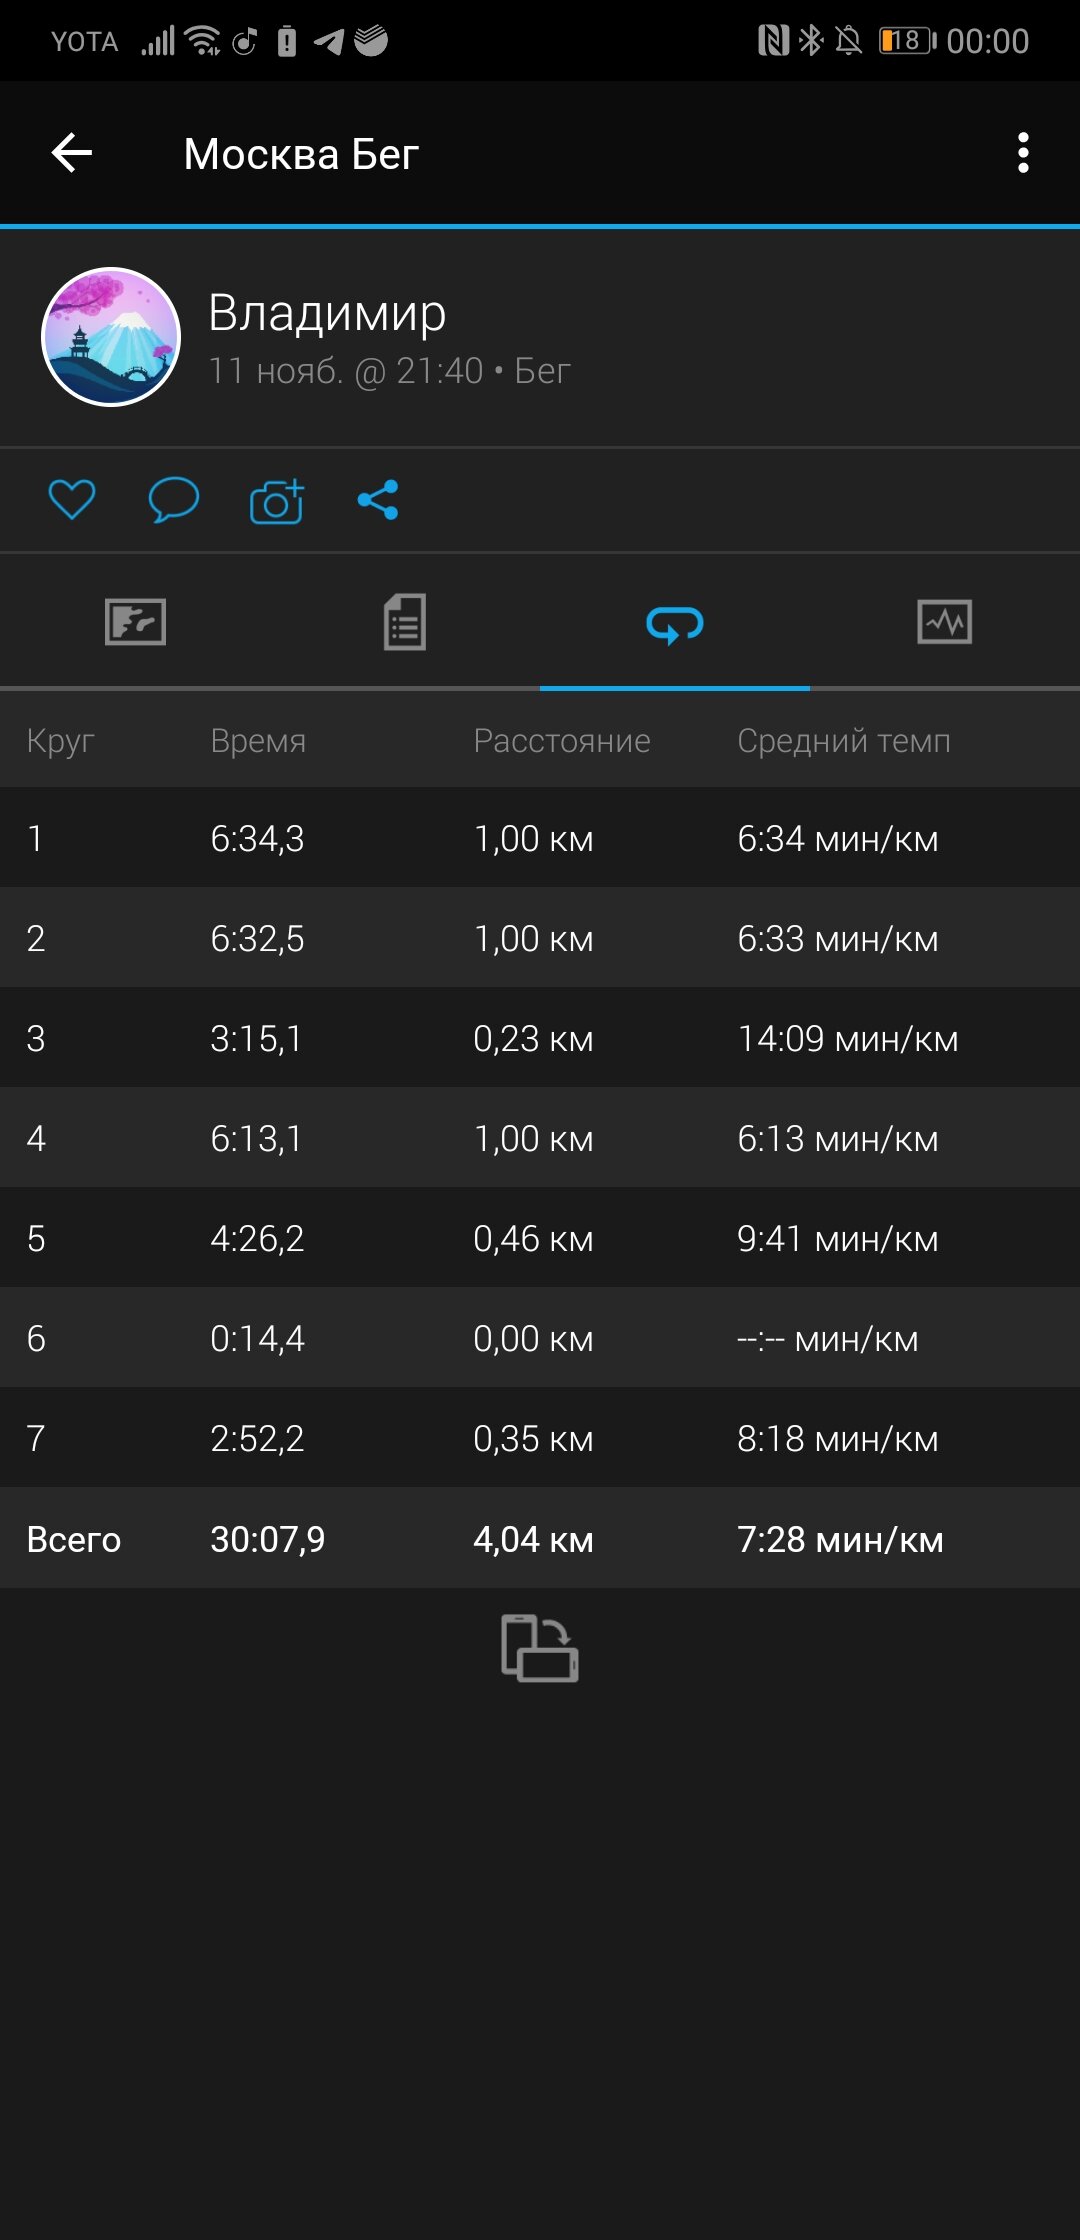This screenshot has height=2240, width=1080.
Task: Tap Владимир's profile avatar
Action: click(x=111, y=337)
